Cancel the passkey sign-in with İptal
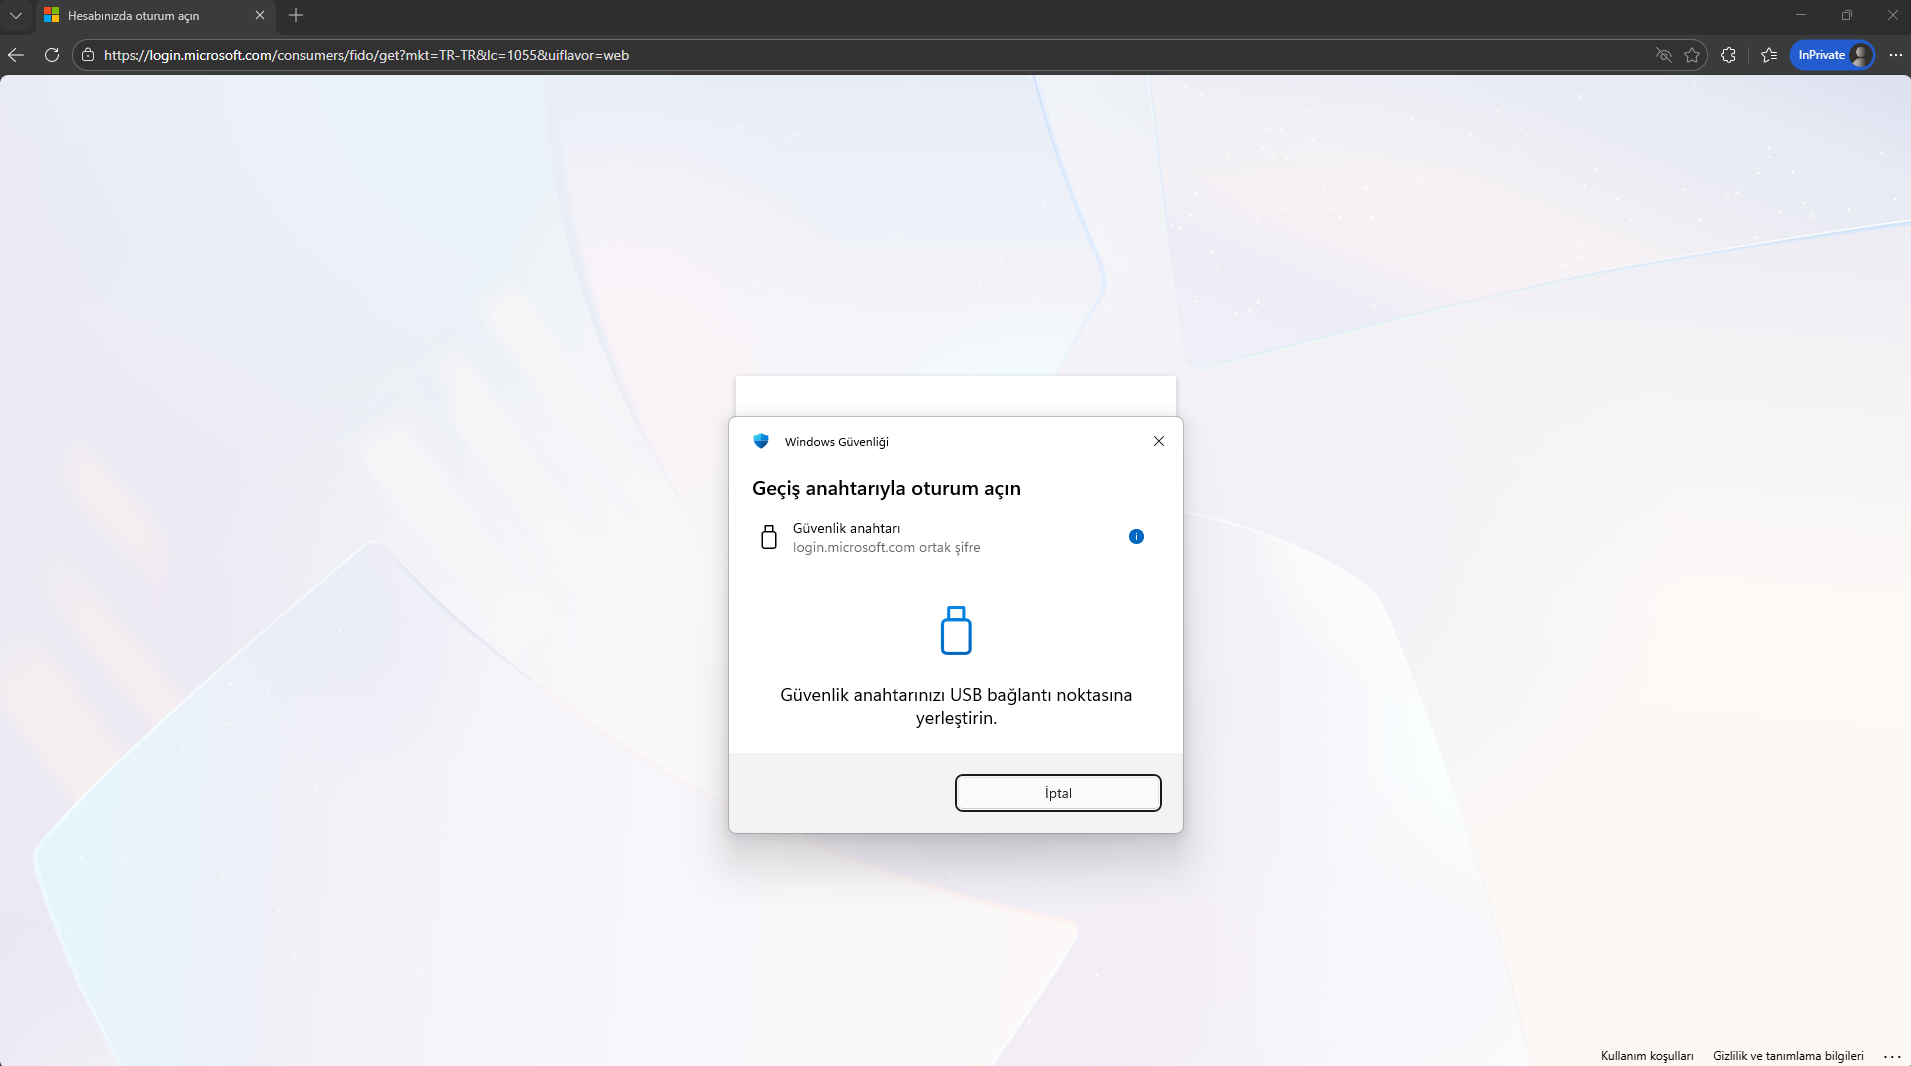 tap(1058, 793)
